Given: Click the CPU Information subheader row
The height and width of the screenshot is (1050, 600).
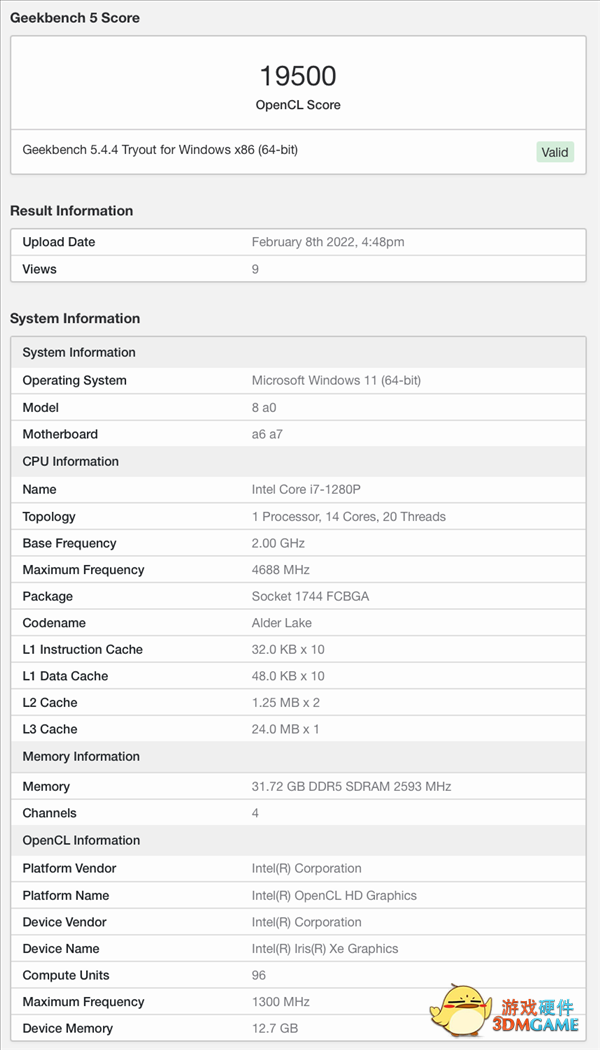Looking at the screenshot, I should click(x=299, y=461).
